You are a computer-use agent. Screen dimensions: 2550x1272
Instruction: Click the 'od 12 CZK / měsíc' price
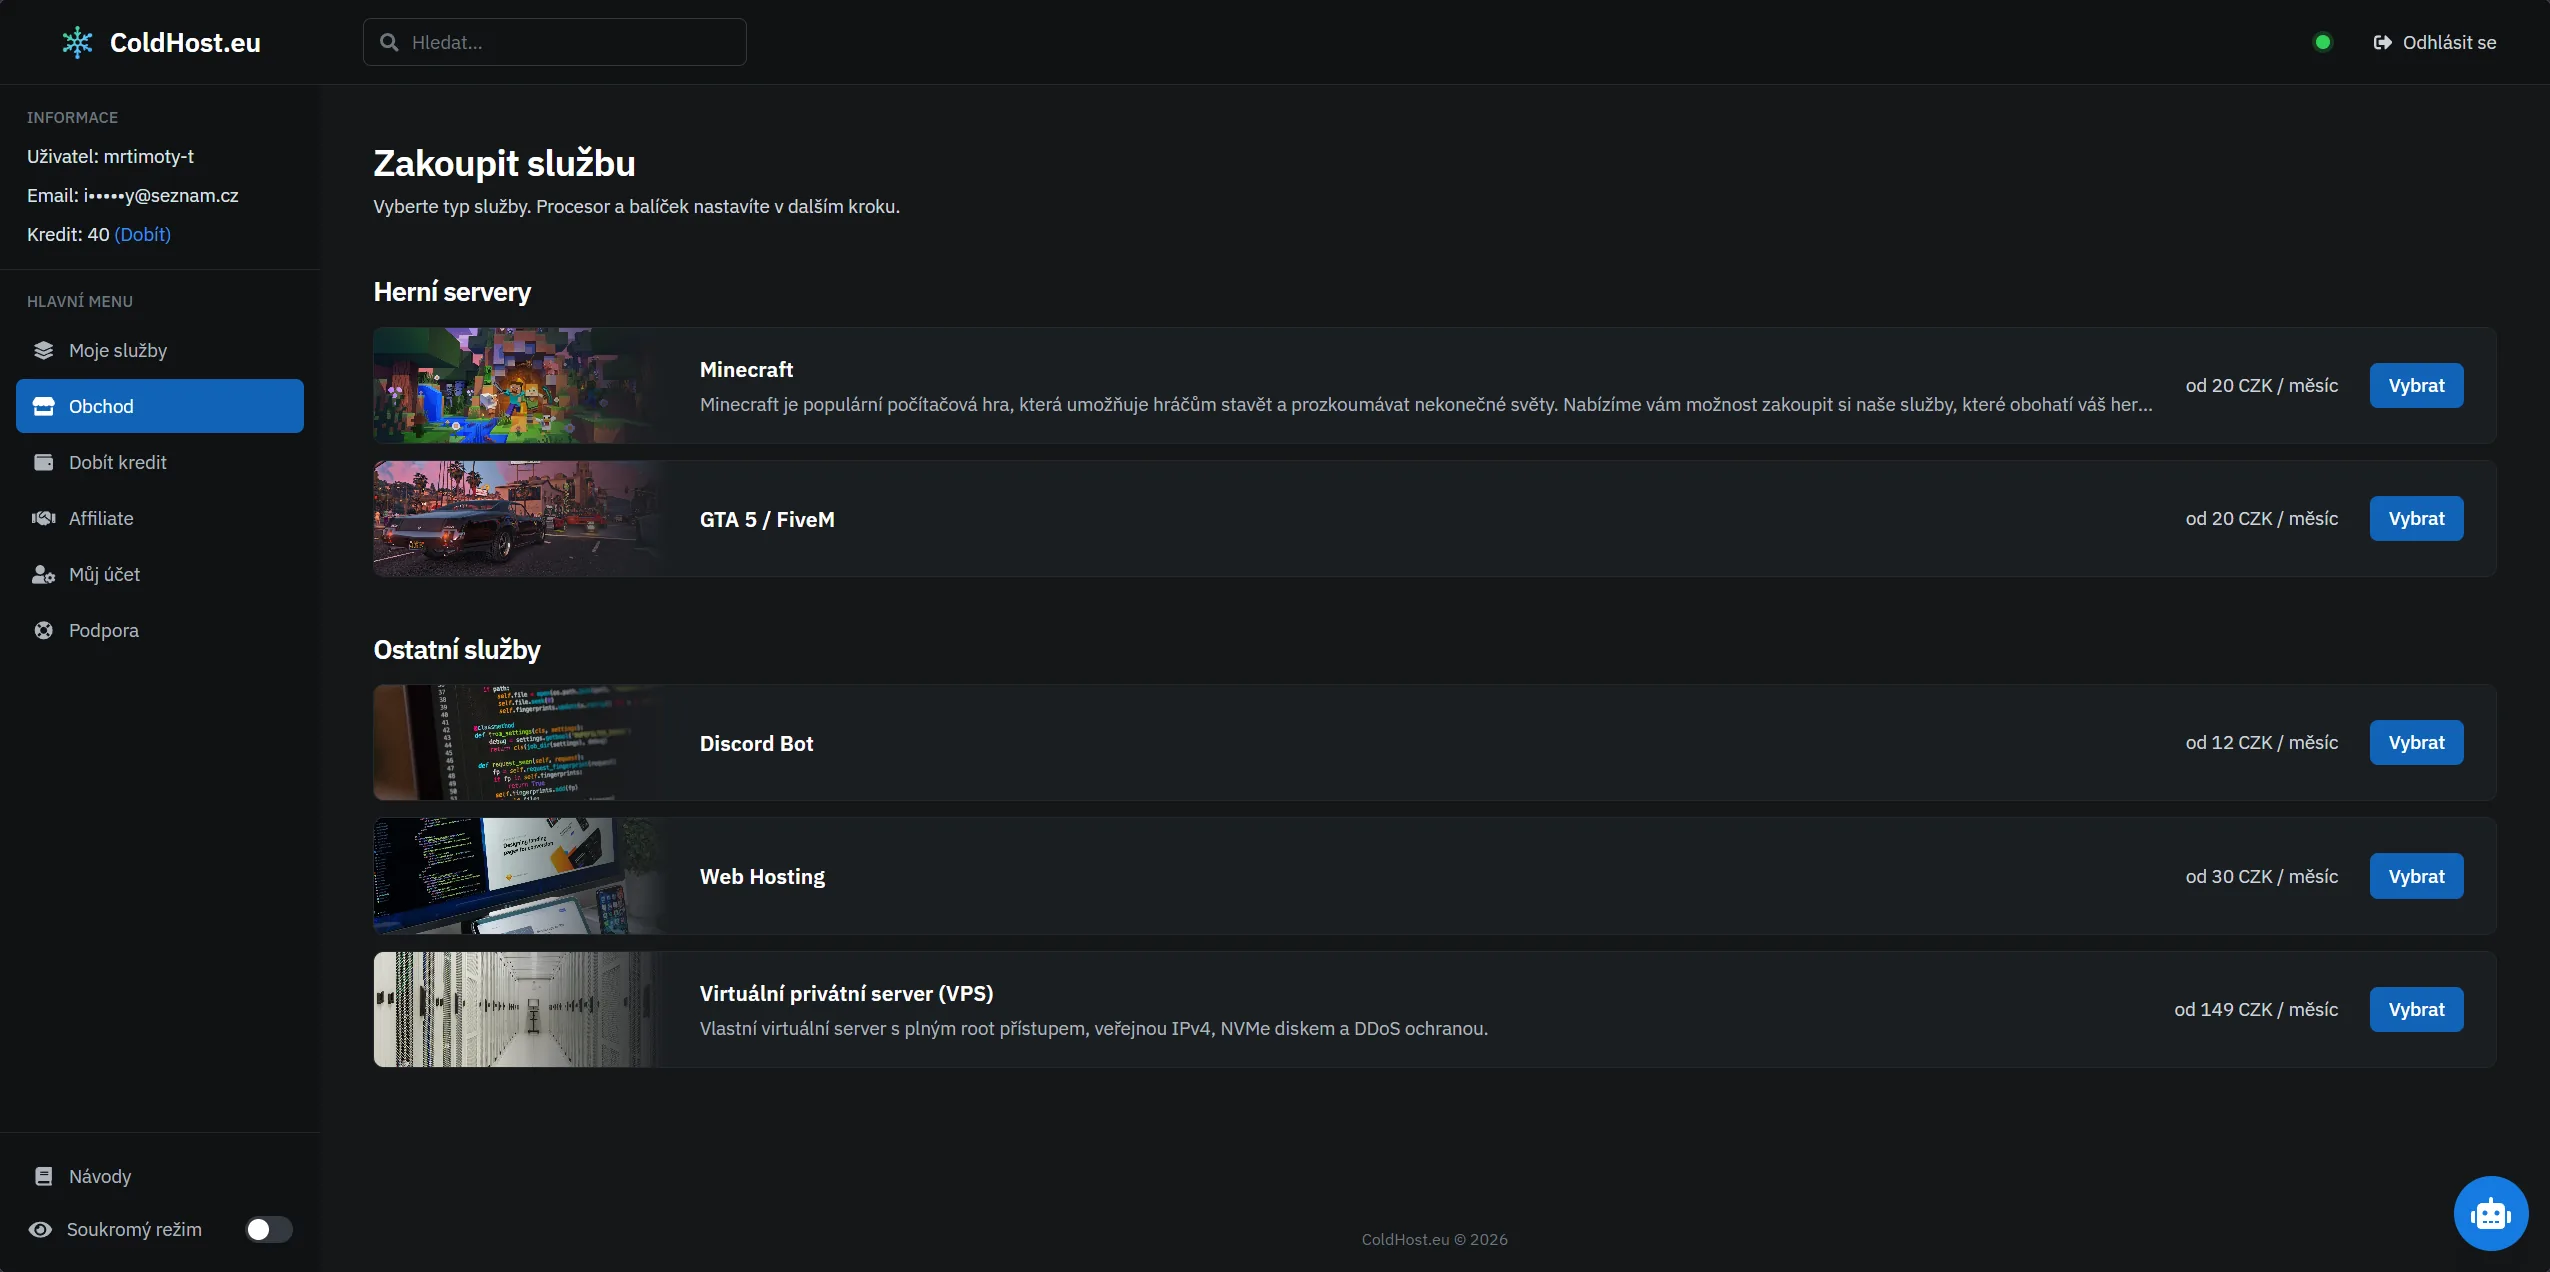(2262, 742)
